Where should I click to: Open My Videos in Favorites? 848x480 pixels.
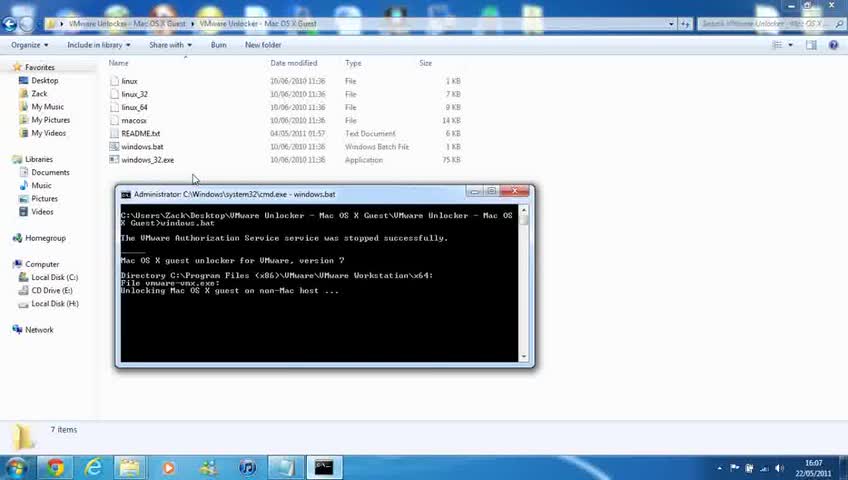coord(48,133)
